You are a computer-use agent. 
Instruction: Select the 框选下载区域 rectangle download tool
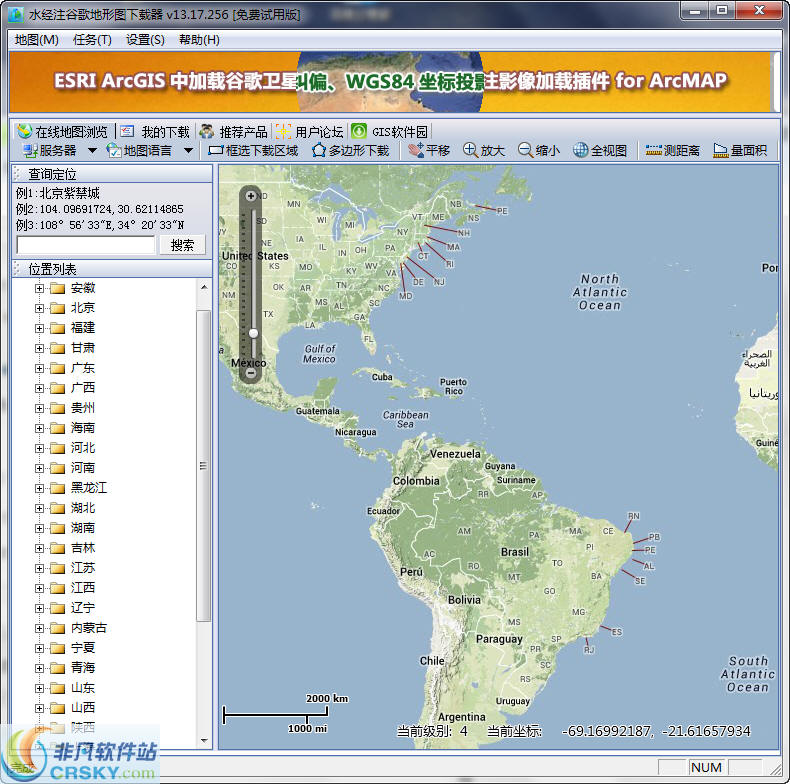coord(253,150)
